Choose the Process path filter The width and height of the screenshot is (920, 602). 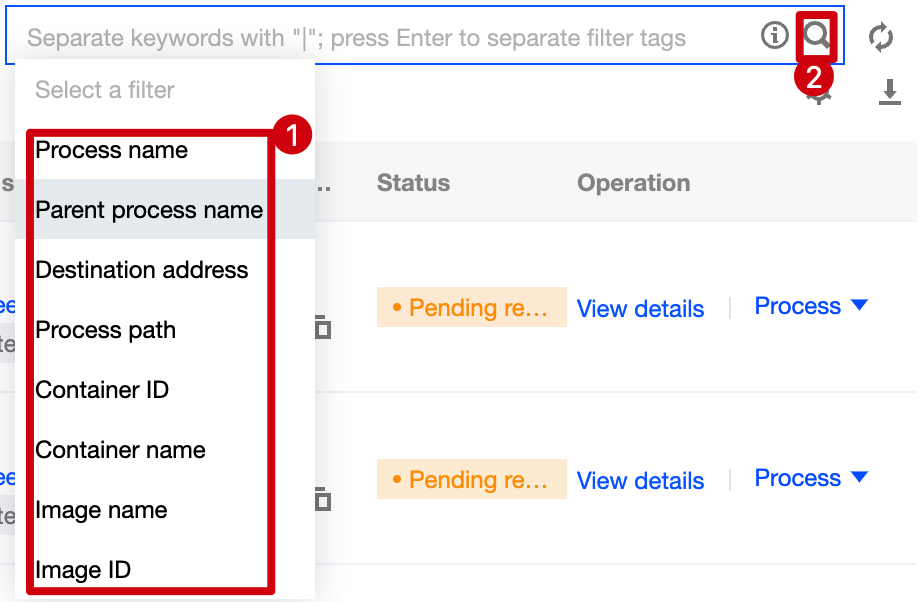(105, 330)
